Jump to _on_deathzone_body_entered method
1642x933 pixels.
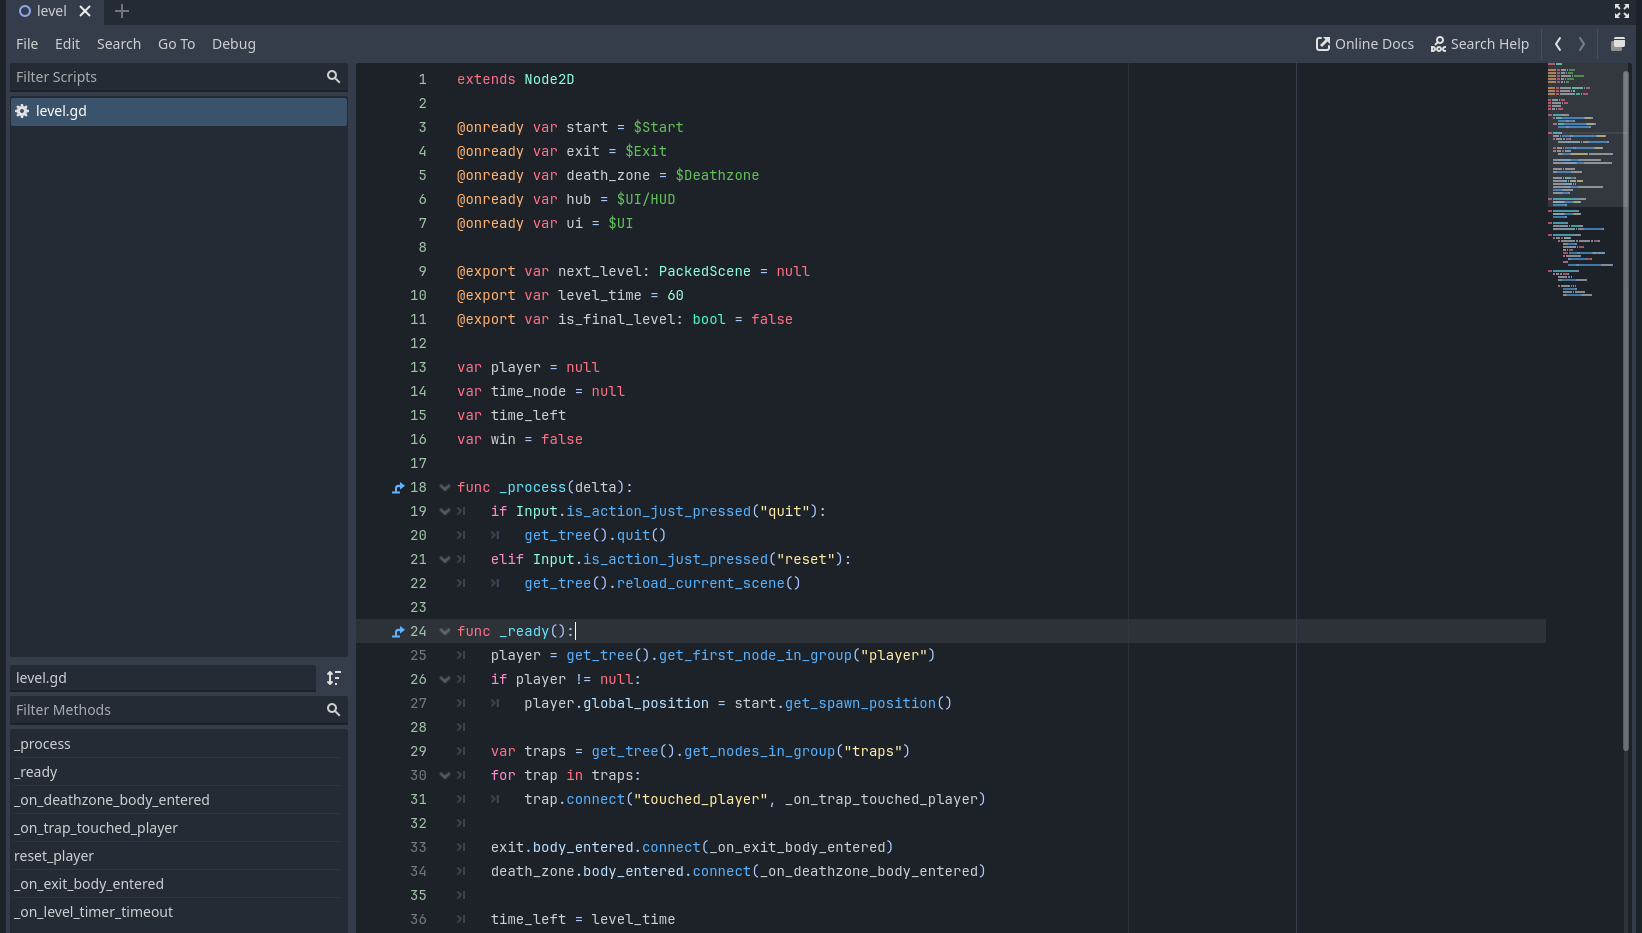(176, 800)
